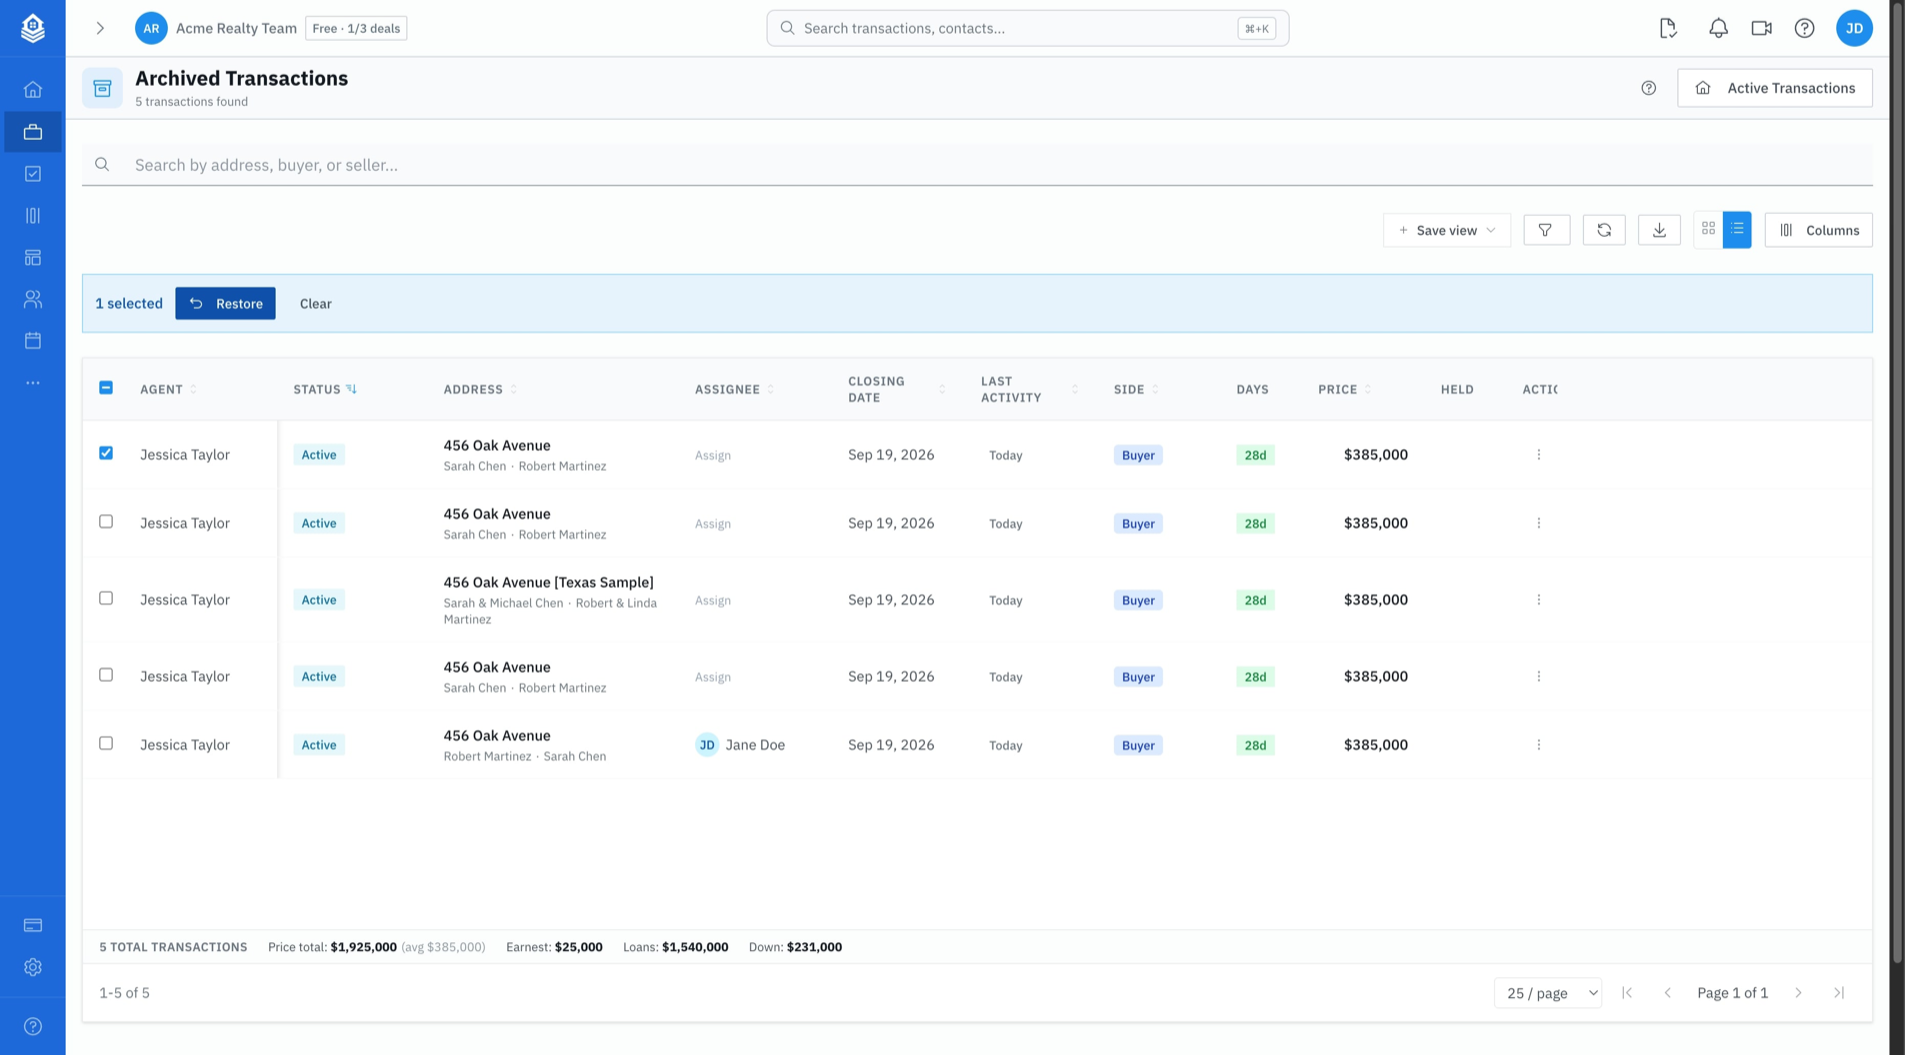Click Jane Doe assignee cell
The image size is (1905, 1055).
point(740,745)
